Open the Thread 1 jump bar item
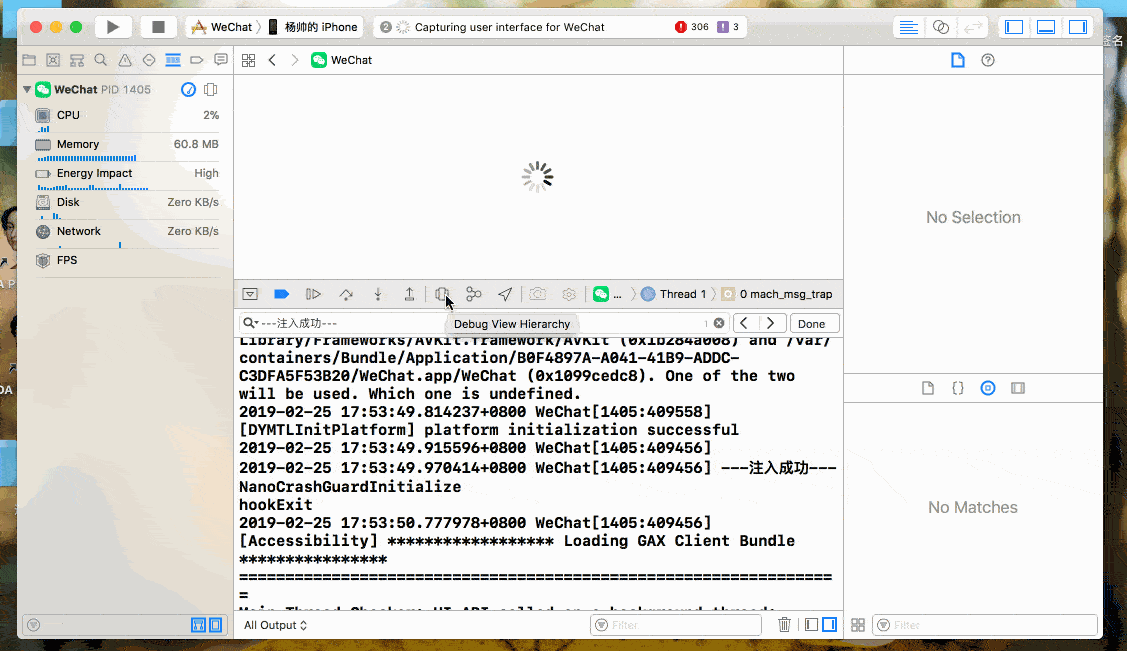 pos(674,294)
